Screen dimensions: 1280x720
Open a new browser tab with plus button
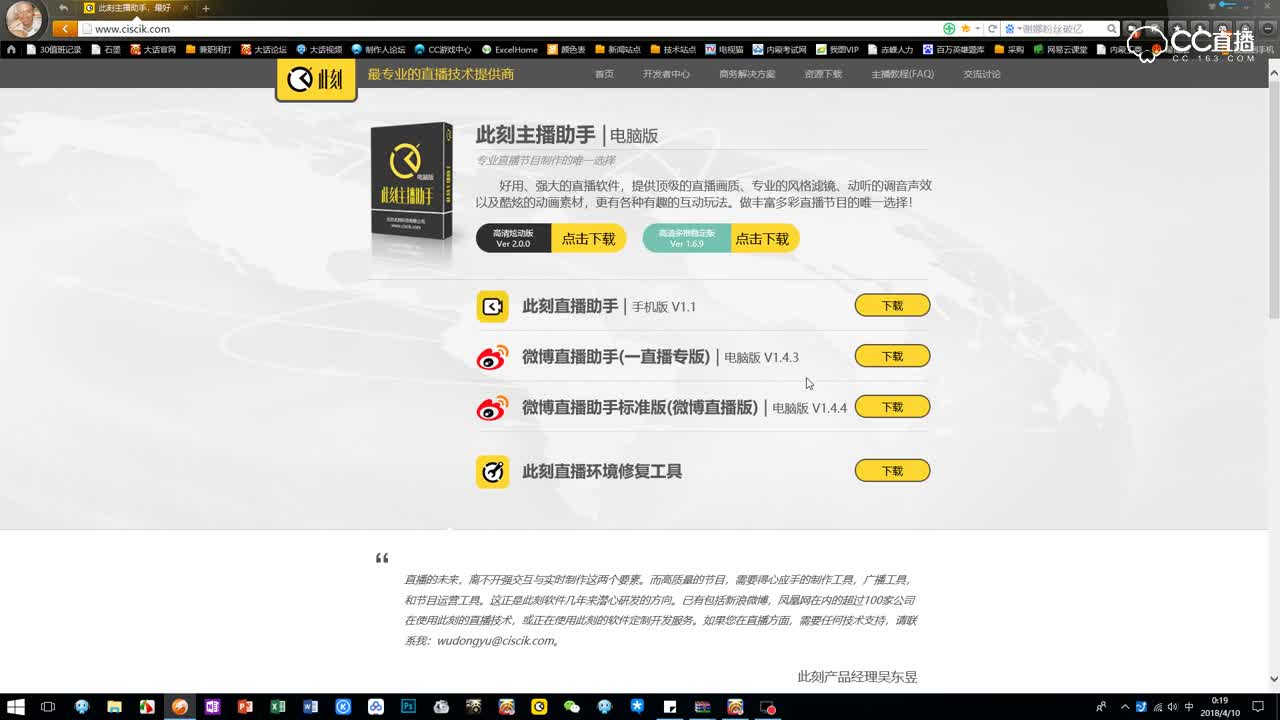206,8
